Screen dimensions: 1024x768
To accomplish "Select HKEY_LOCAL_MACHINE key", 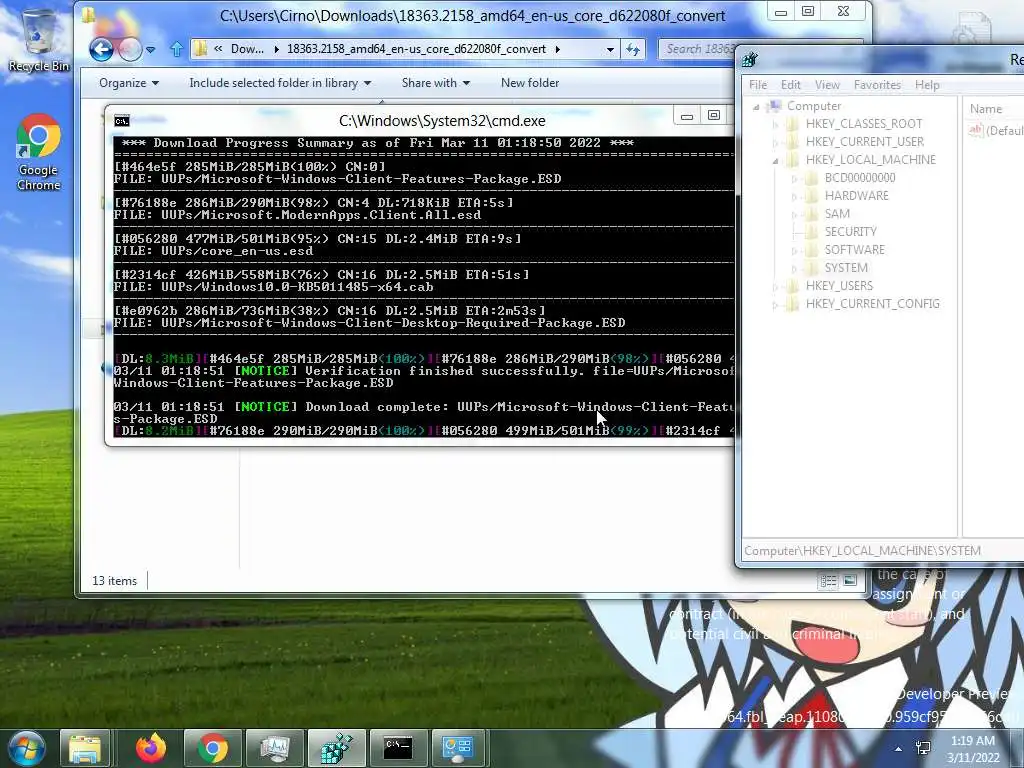I will point(871,159).
